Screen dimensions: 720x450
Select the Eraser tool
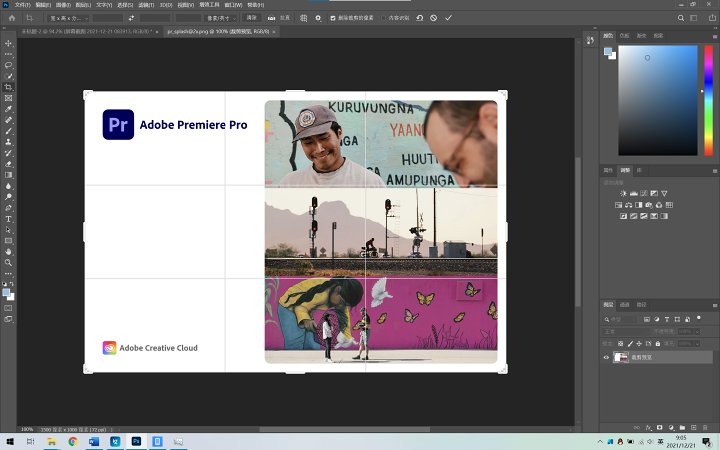pyautogui.click(x=8, y=164)
